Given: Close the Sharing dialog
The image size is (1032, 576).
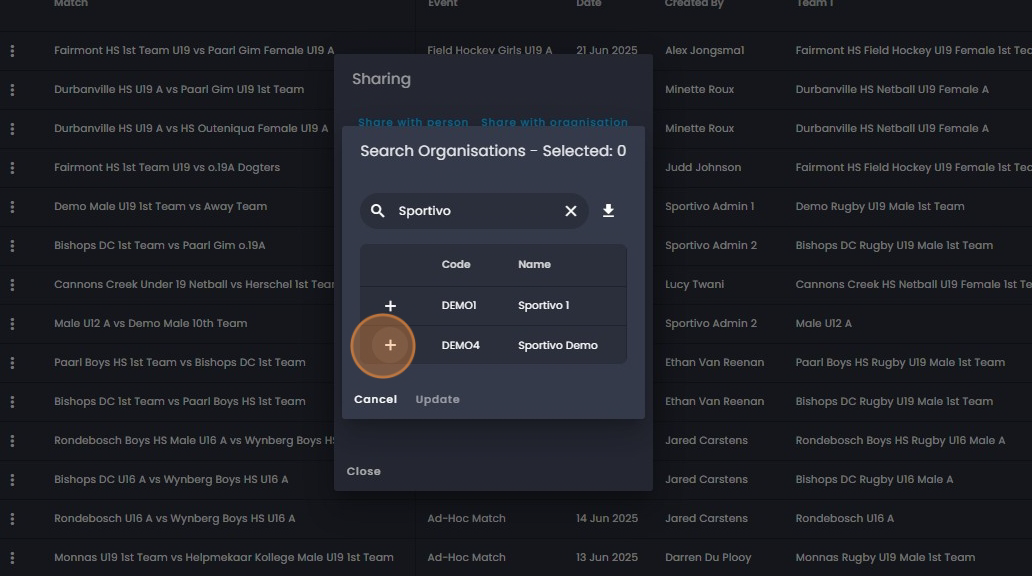Looking at the screenshot, I should (x=363, y=471).
